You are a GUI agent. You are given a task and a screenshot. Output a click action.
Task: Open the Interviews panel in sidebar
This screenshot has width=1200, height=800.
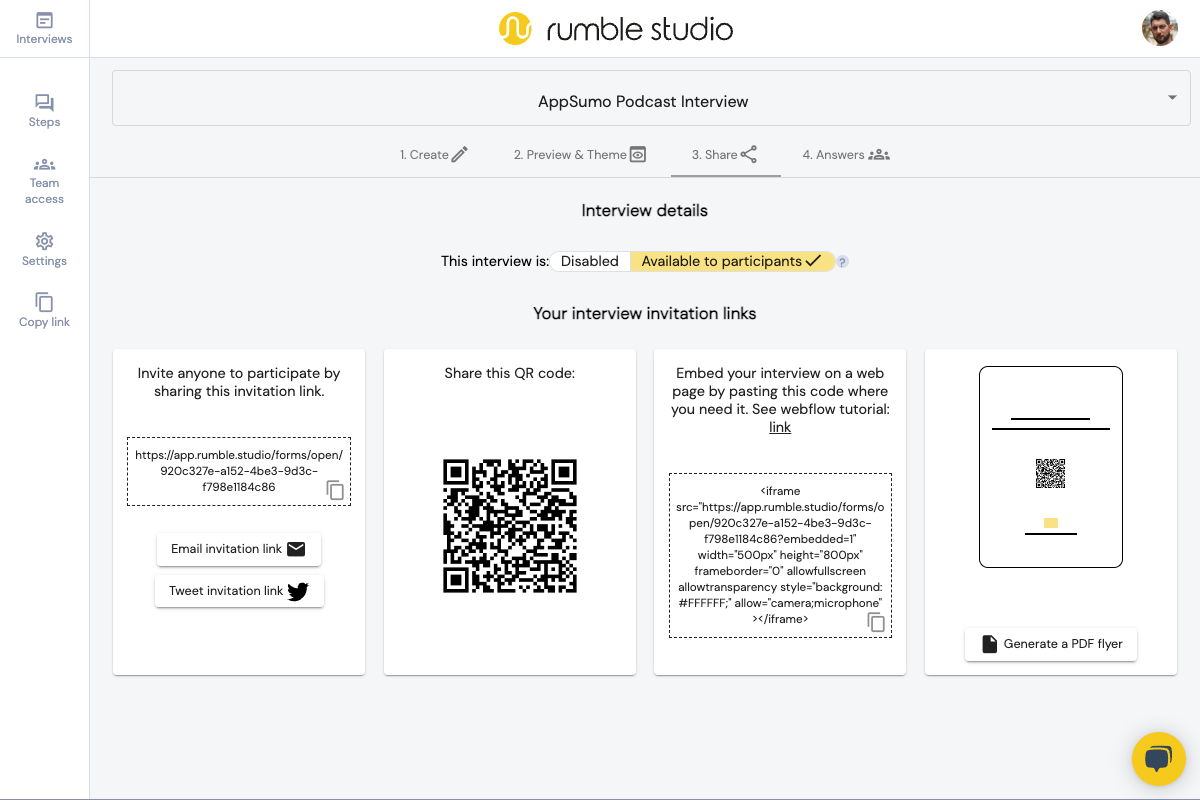(44, 28)
